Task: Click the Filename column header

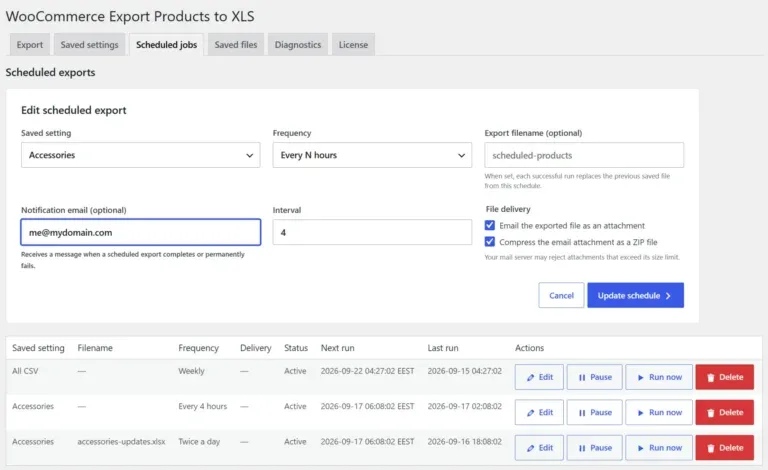Action: coord(95,348)
